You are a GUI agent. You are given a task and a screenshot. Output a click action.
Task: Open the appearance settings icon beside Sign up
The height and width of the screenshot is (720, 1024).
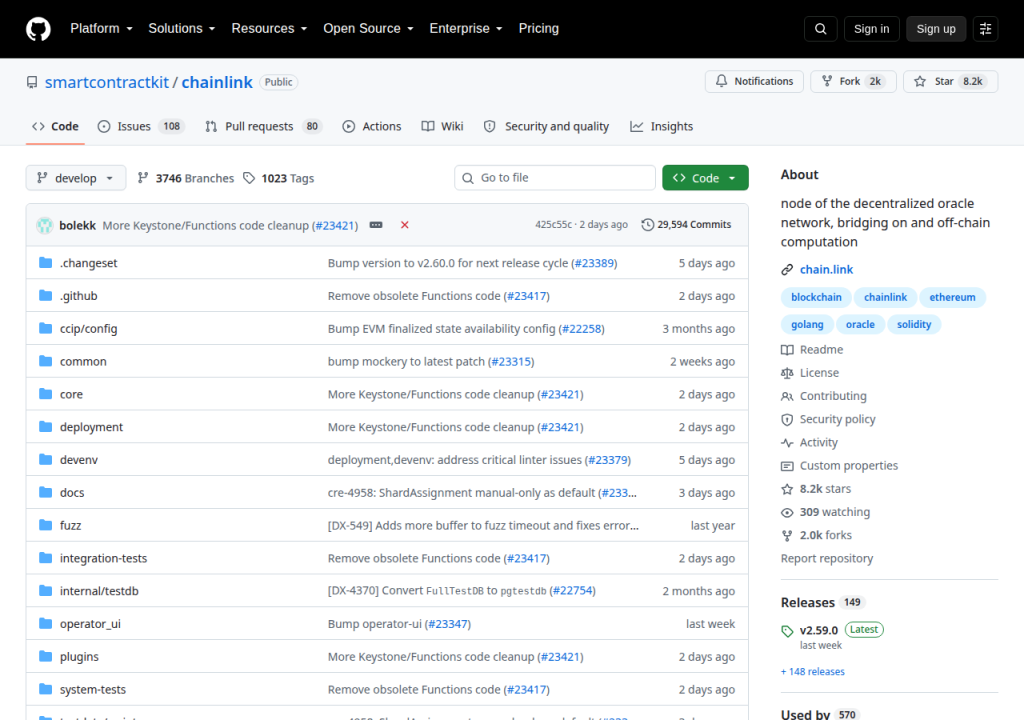[x=985, y=29]
